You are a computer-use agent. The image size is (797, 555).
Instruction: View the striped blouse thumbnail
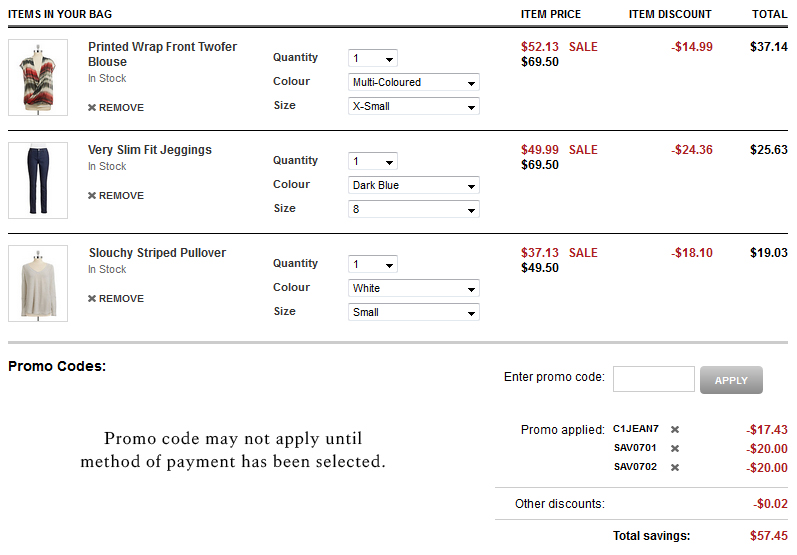tap(38, 77)
